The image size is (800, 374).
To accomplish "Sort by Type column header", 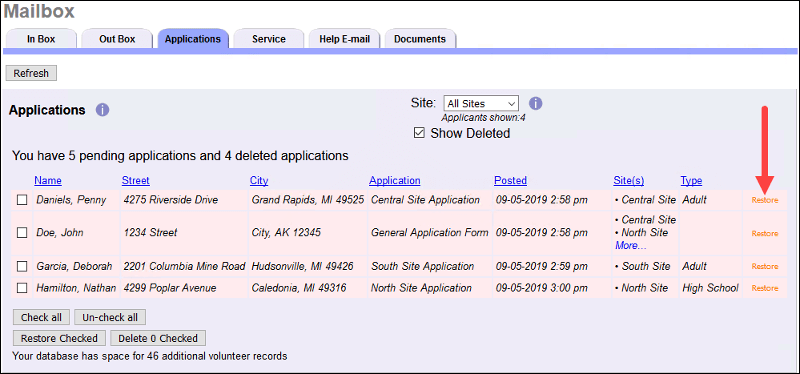I will pyautogui.click(x=691, y=180).
